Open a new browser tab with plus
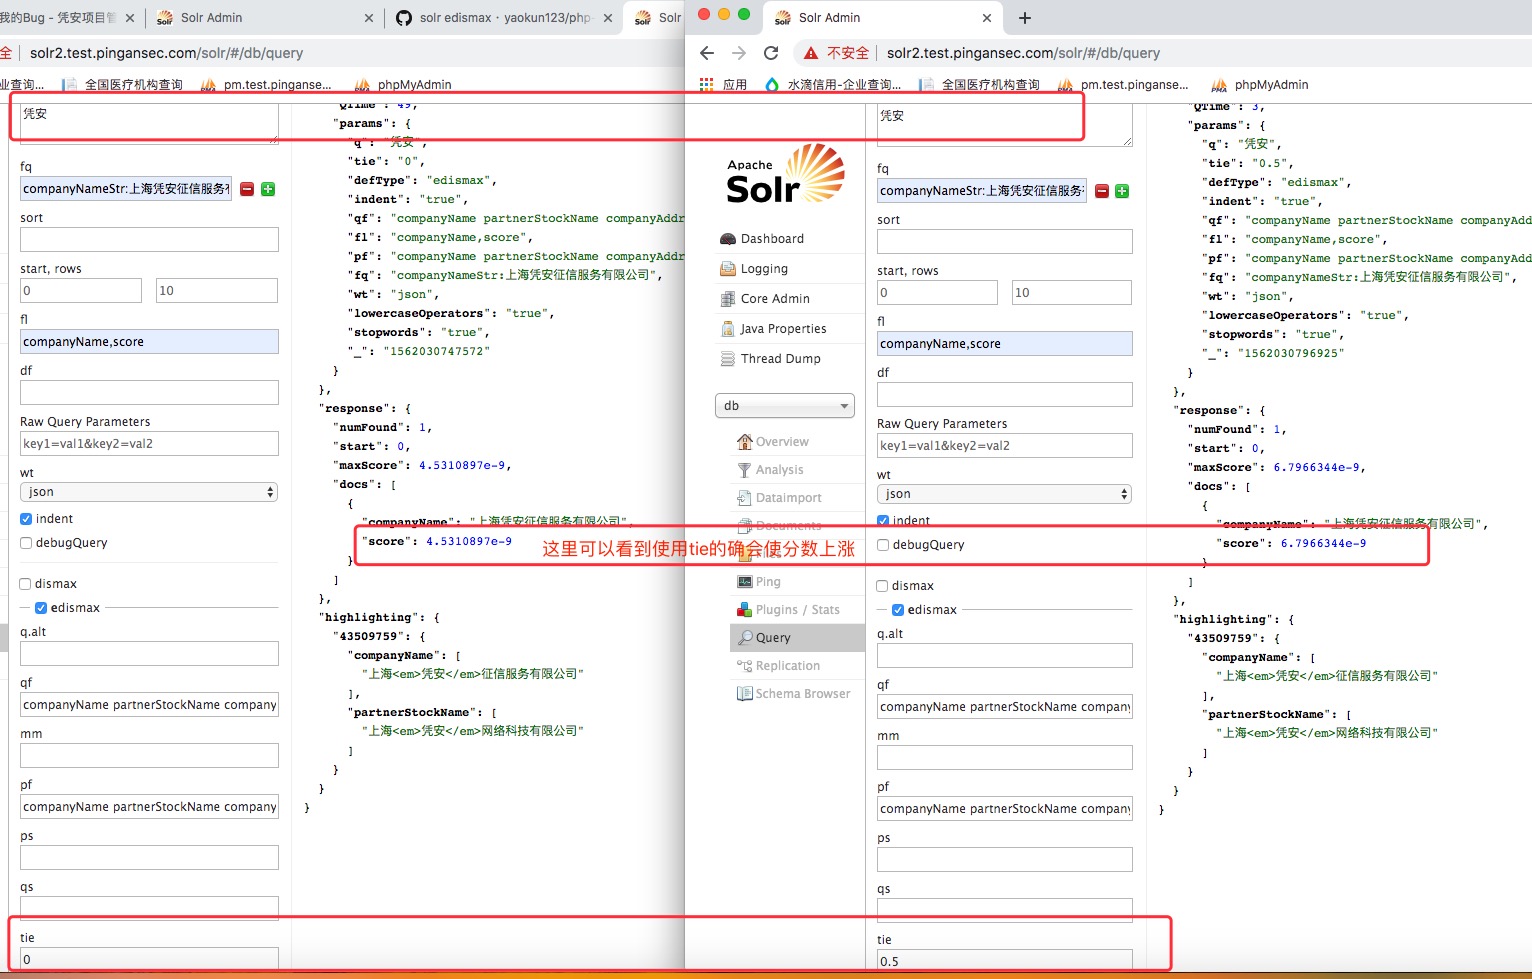This screenshot has width=1532, height=979. tap(1025, 18)
